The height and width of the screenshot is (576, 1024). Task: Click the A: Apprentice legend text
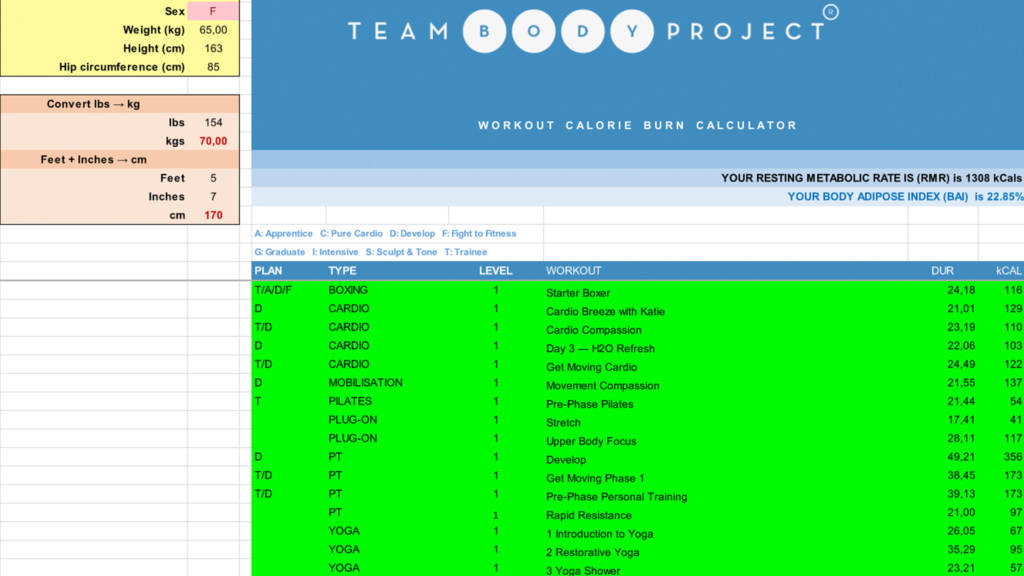(x=283, y=233)
